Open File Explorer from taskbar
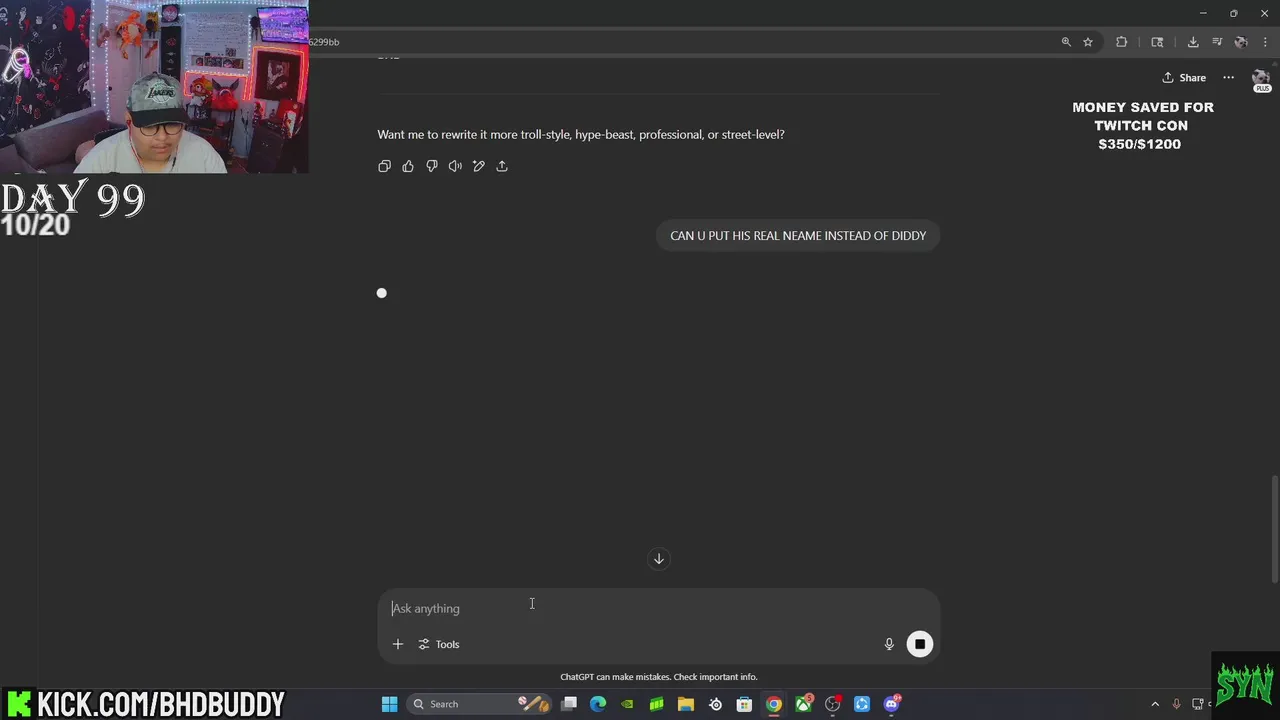 [x=686, y=704]
